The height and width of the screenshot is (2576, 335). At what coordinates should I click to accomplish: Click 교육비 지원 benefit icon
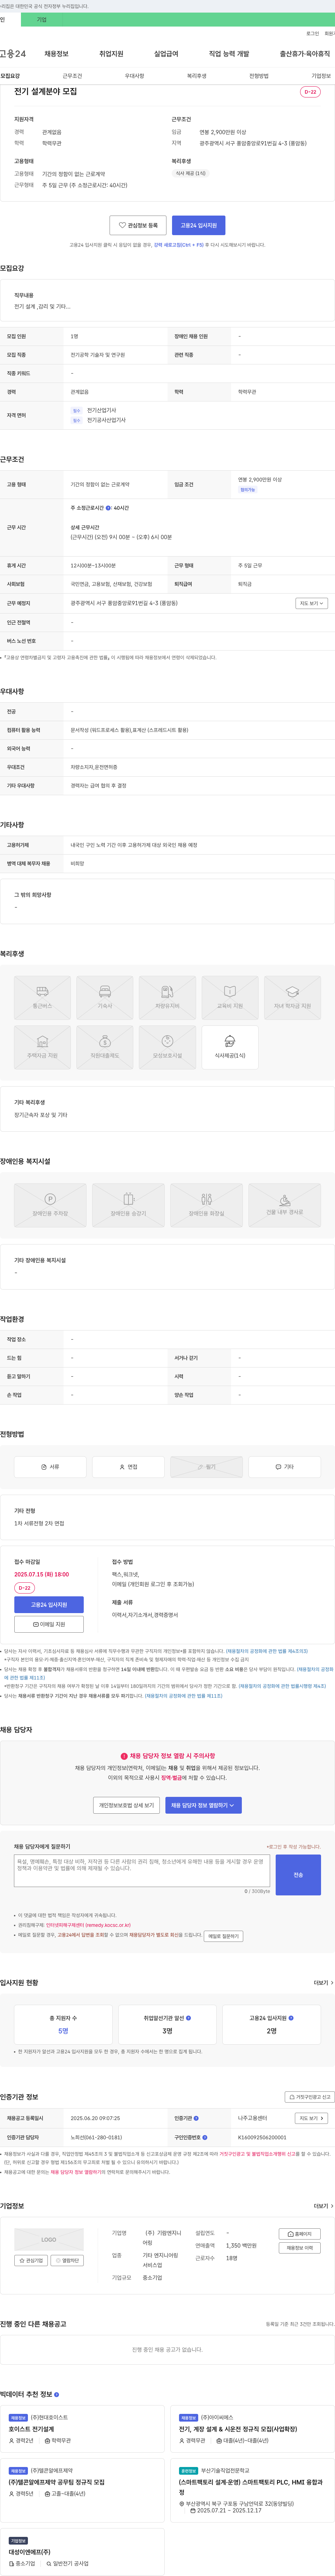point(230,997)
